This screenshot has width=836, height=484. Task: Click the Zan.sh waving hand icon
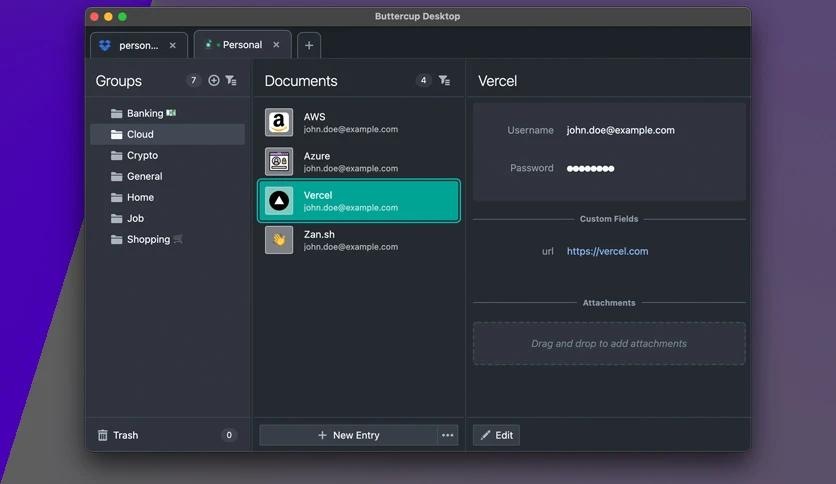tap(279, 240)
